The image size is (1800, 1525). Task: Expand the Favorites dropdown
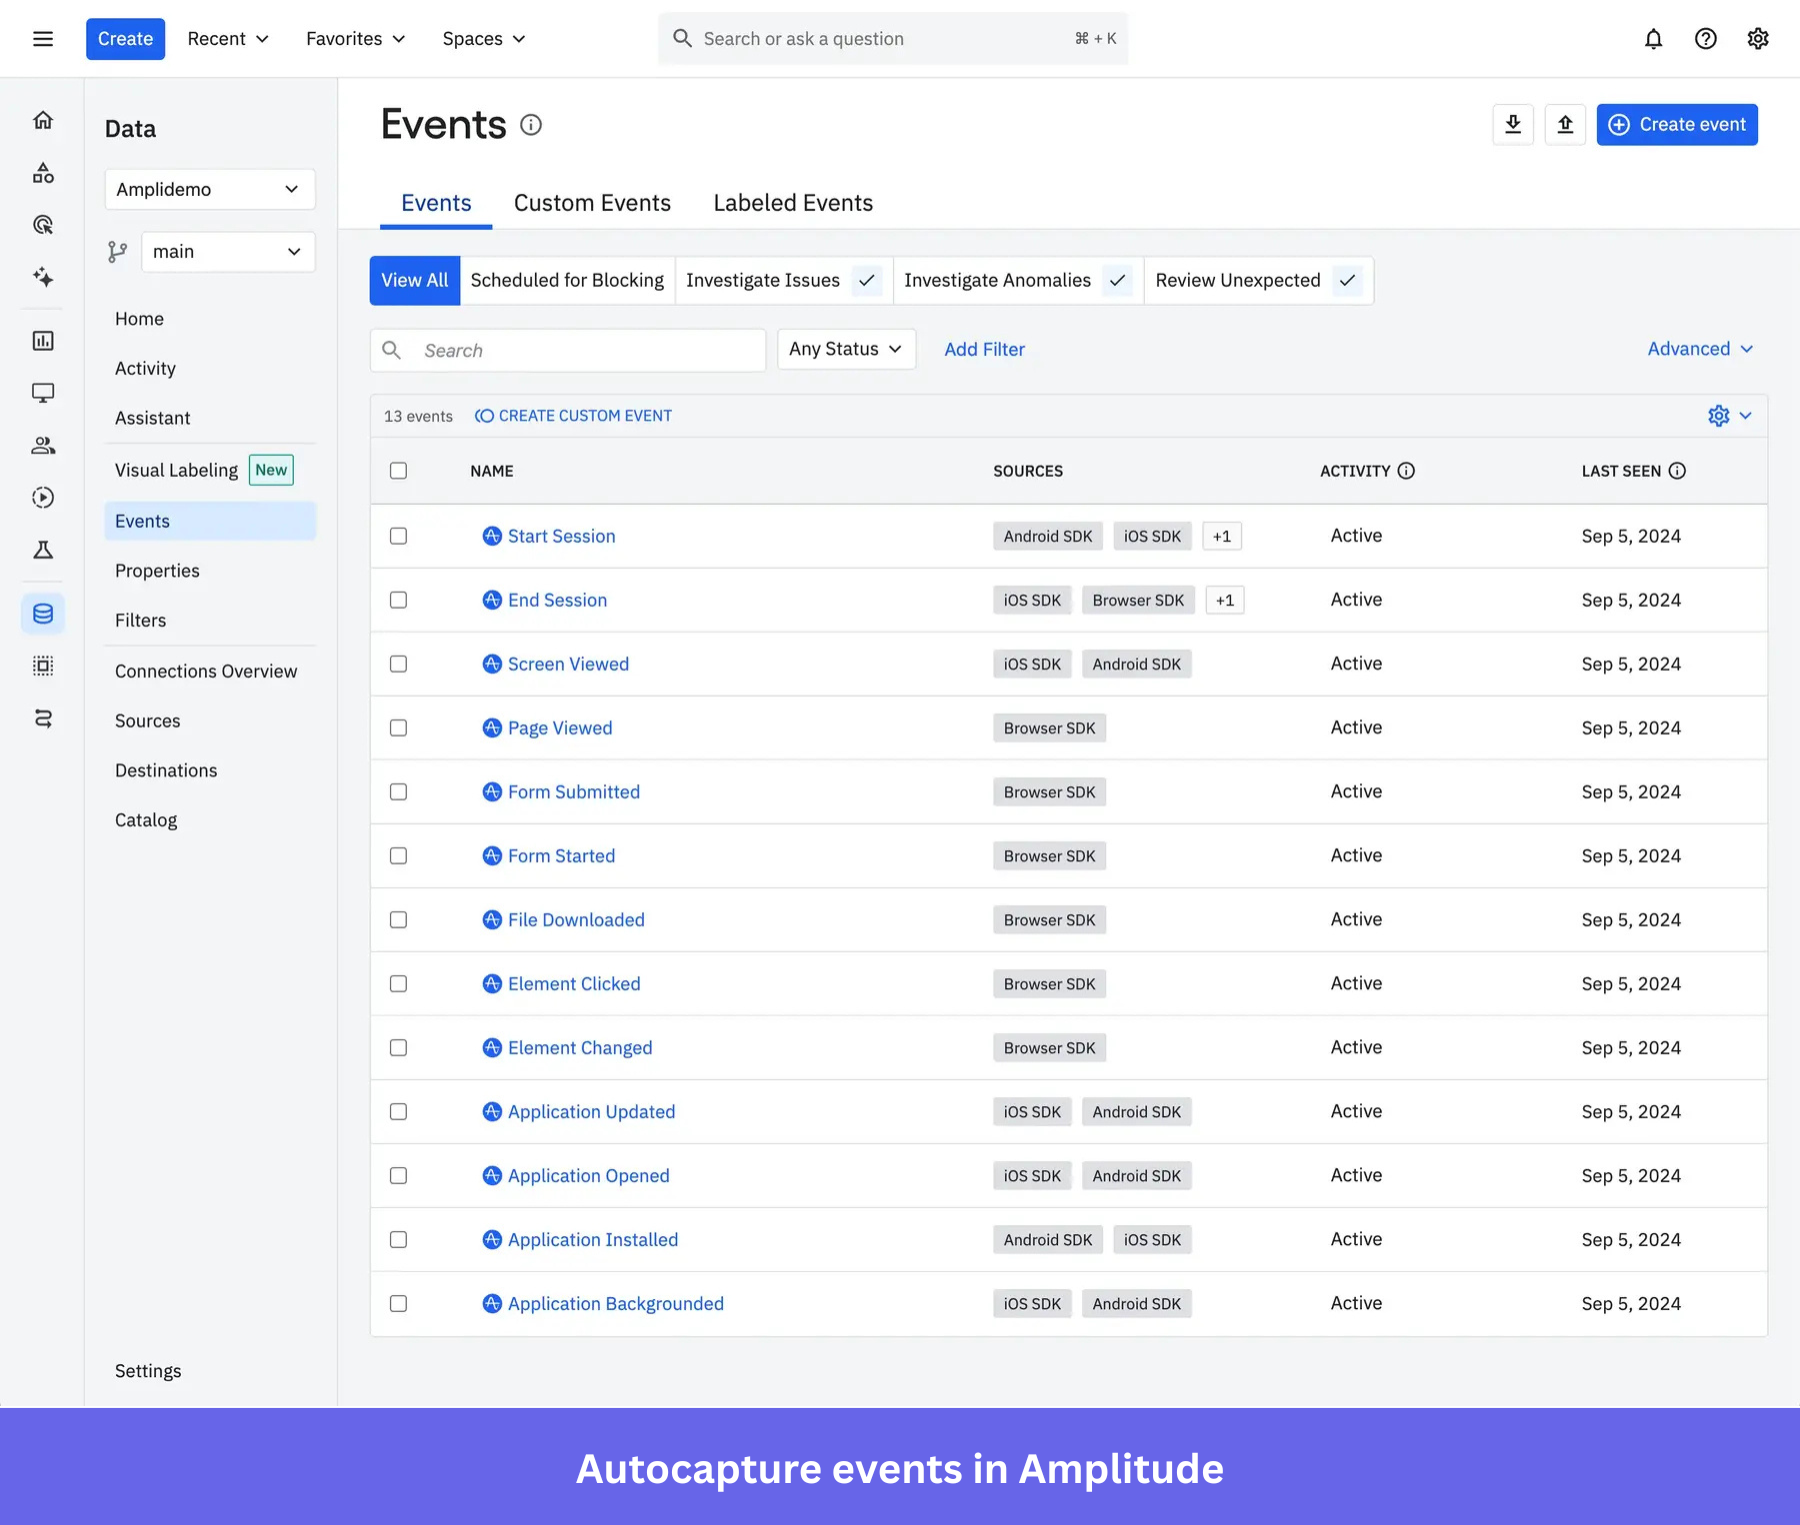tap(356, 39)
